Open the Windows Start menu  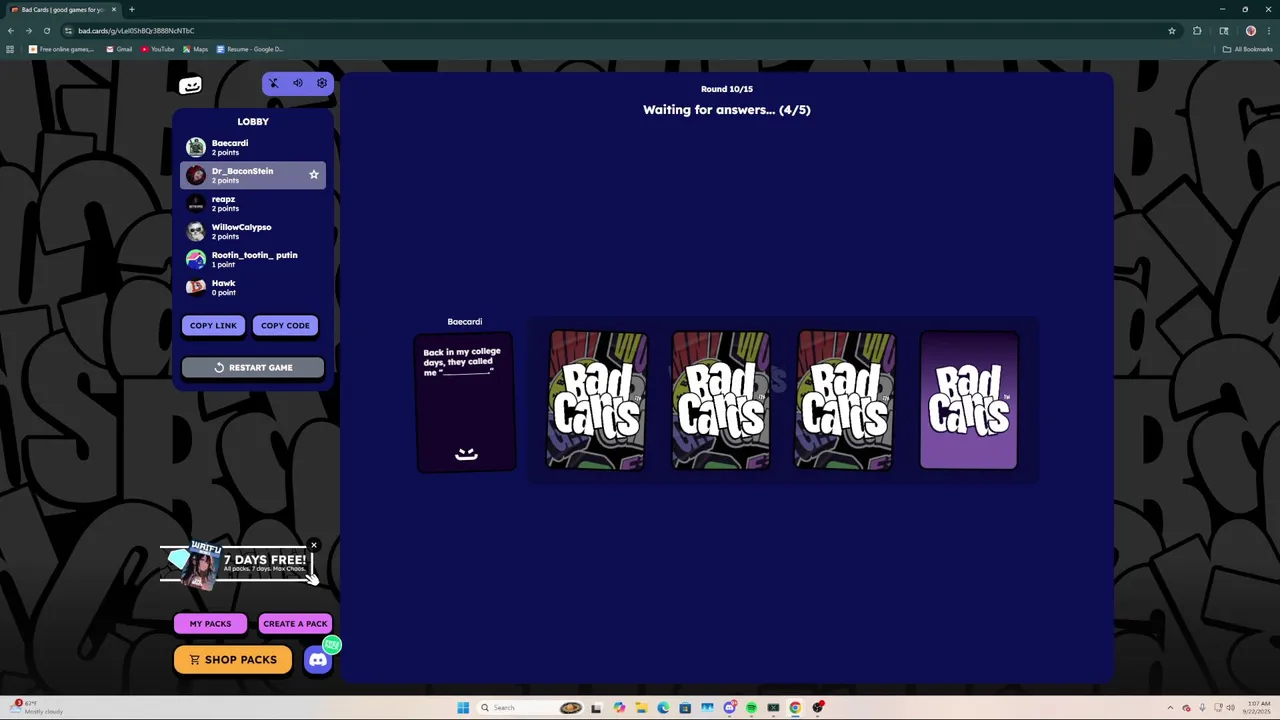[463, 708]
